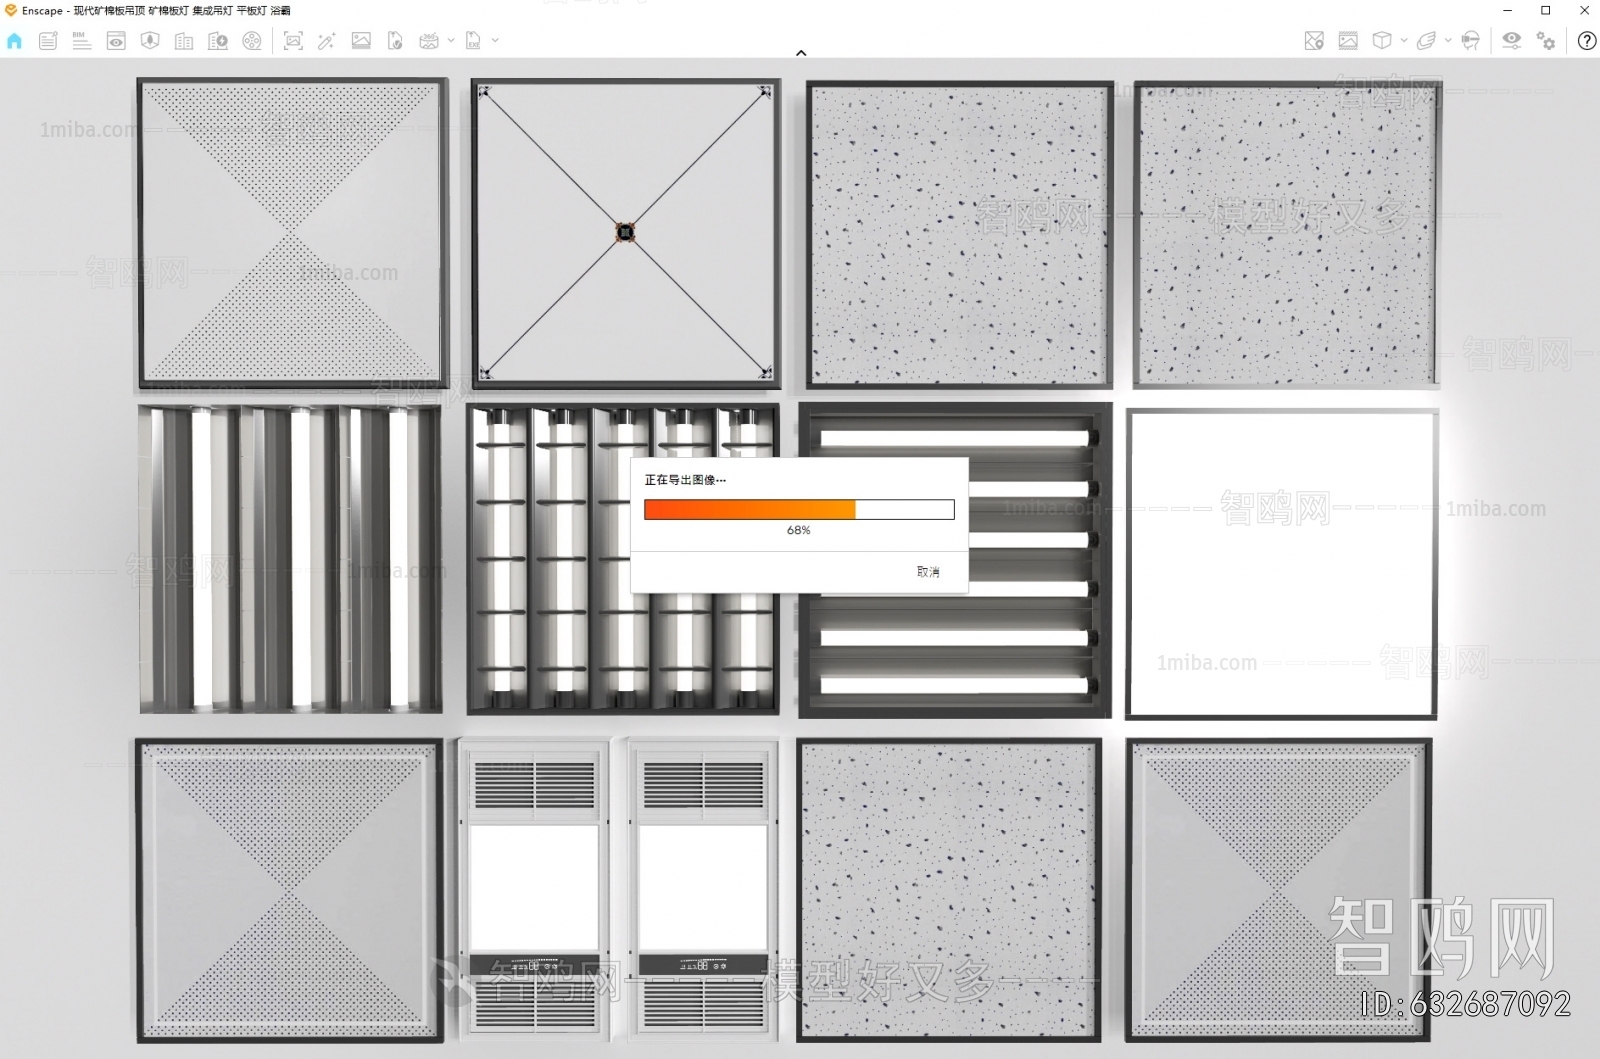
Task: Click the VR headset icon
Action: coord(1470,41)
